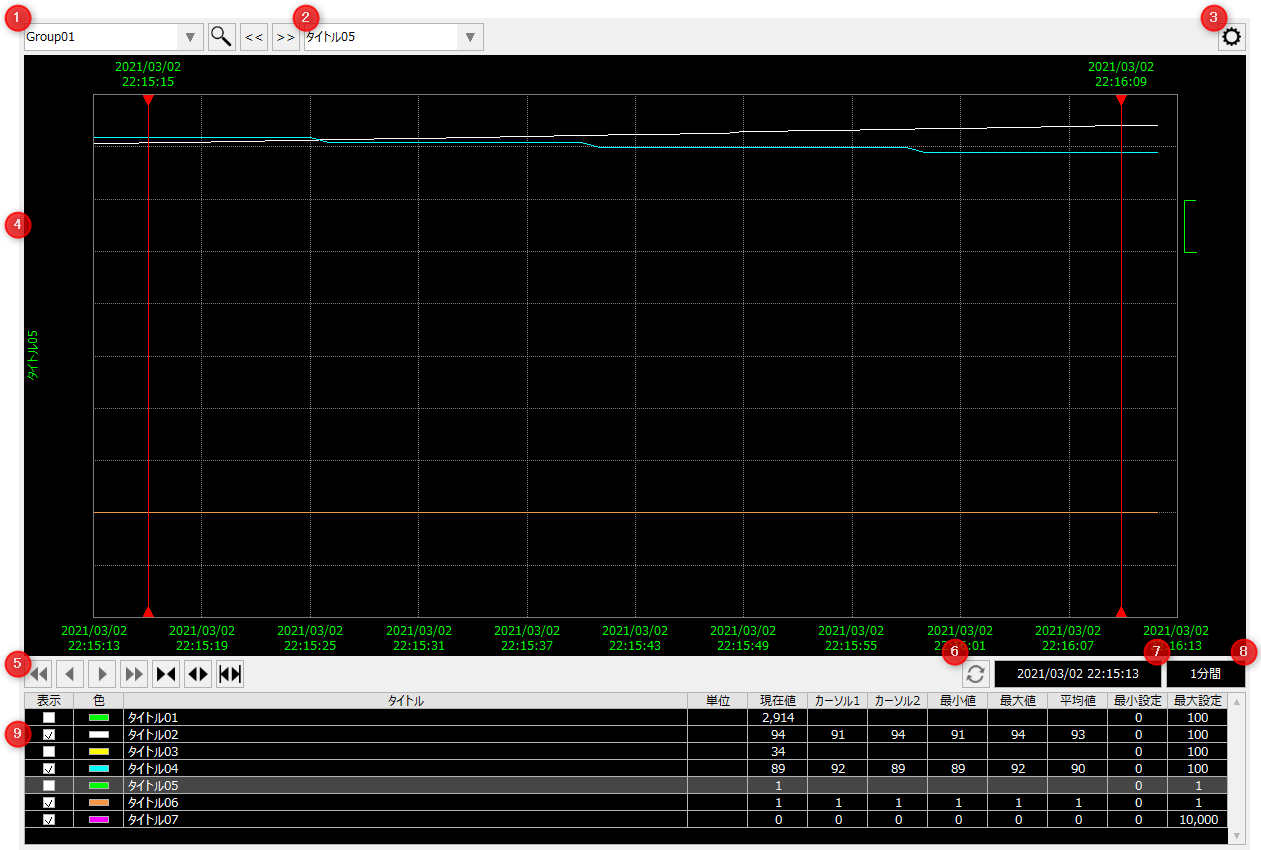Click current value 34 of タイトル03
The image size is (1261, 850).
pos(778,752)
